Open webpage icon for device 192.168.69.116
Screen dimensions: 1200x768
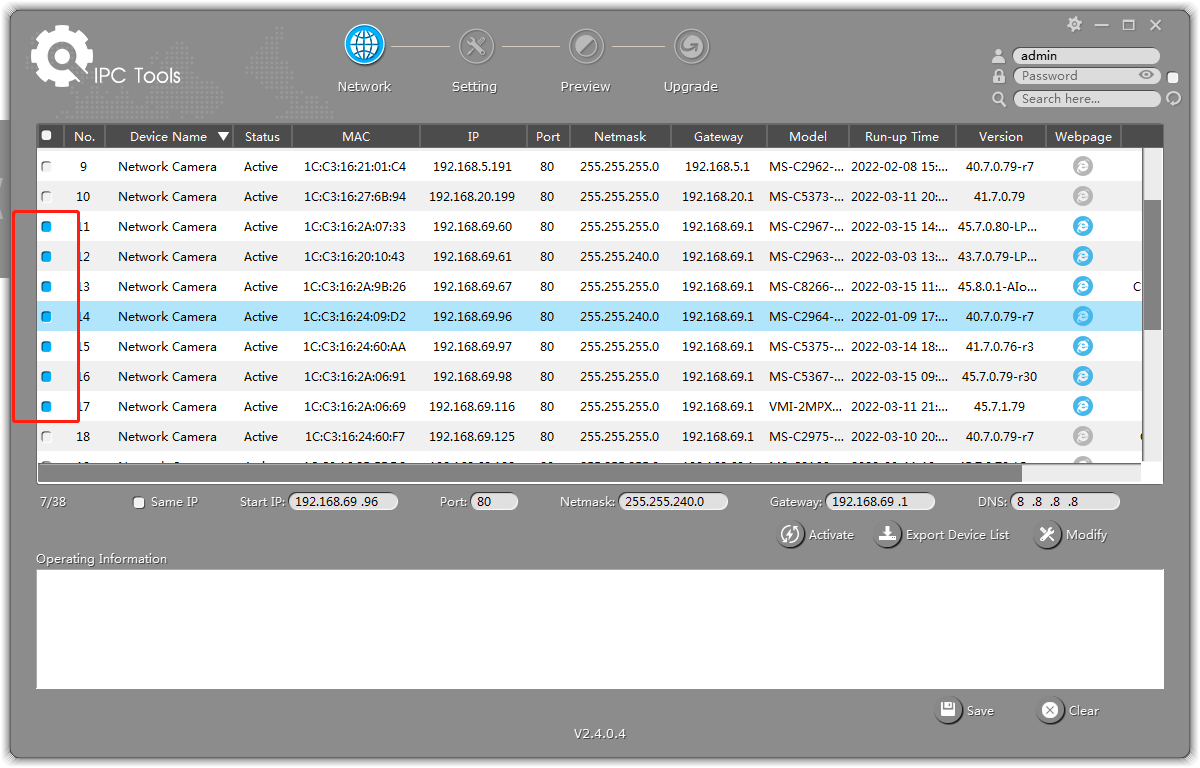click(1082, 407)
